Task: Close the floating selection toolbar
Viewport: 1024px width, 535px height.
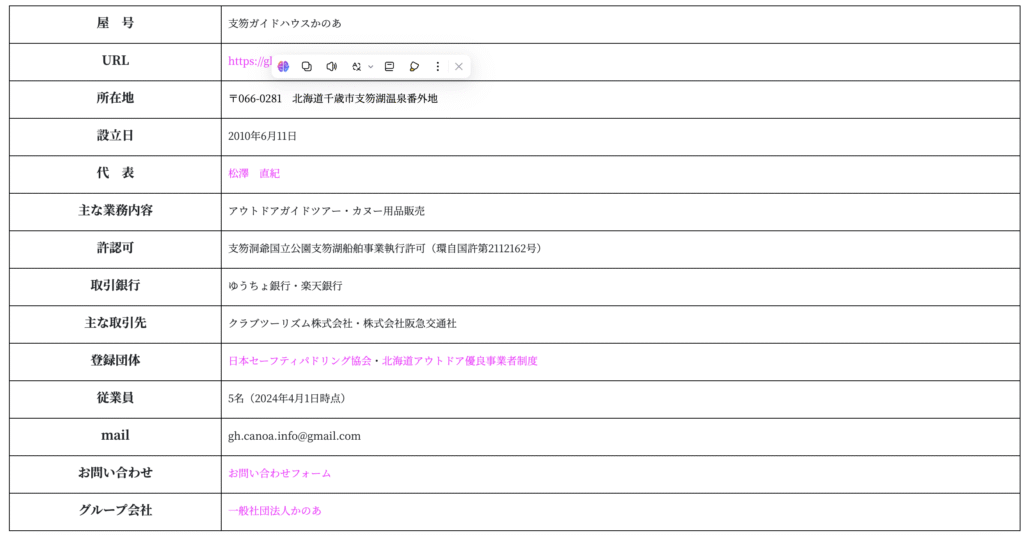Action: click(459, 67)
